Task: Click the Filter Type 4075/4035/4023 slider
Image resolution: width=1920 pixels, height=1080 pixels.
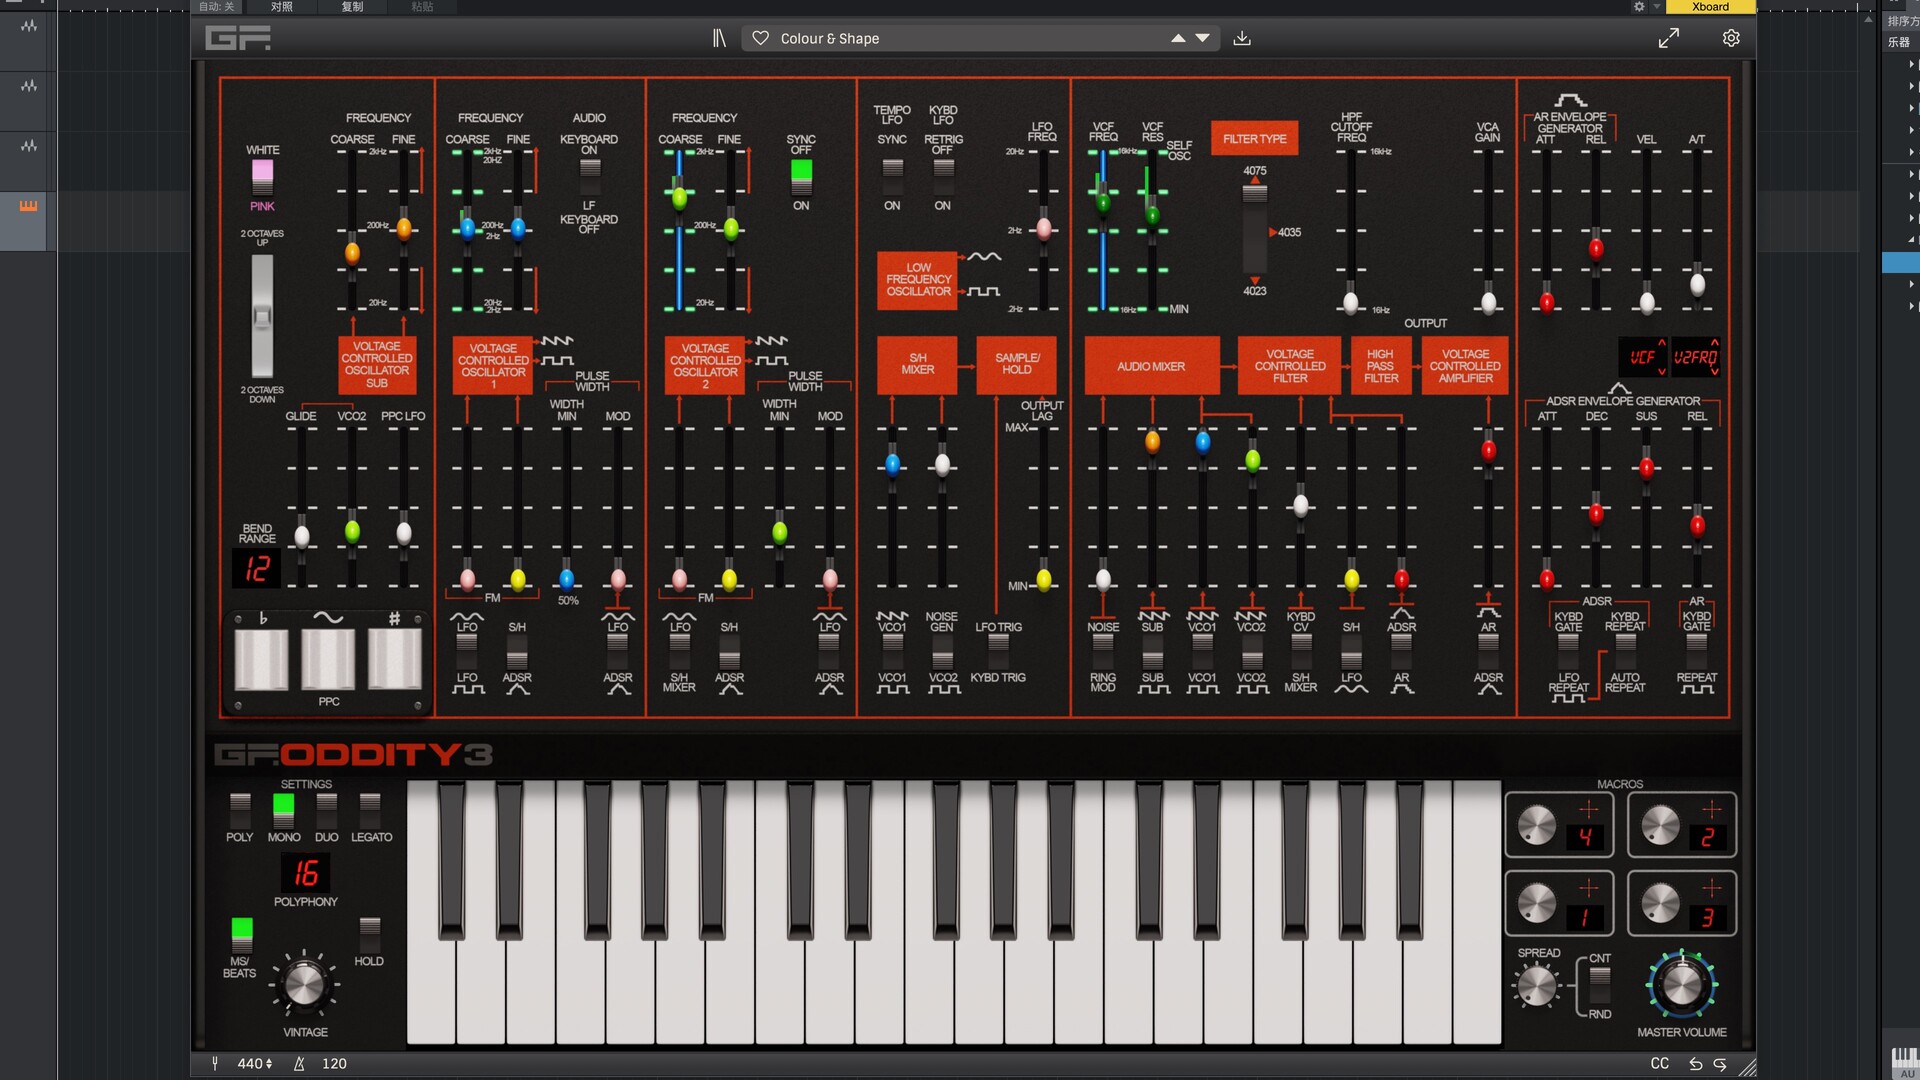Action: (x=1254, y=231)
